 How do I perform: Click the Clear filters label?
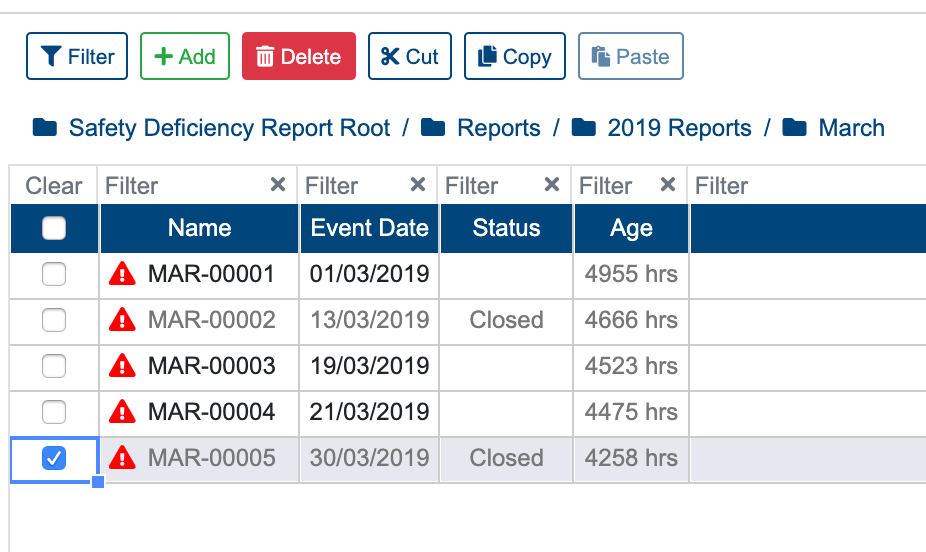tap(54, 185)
